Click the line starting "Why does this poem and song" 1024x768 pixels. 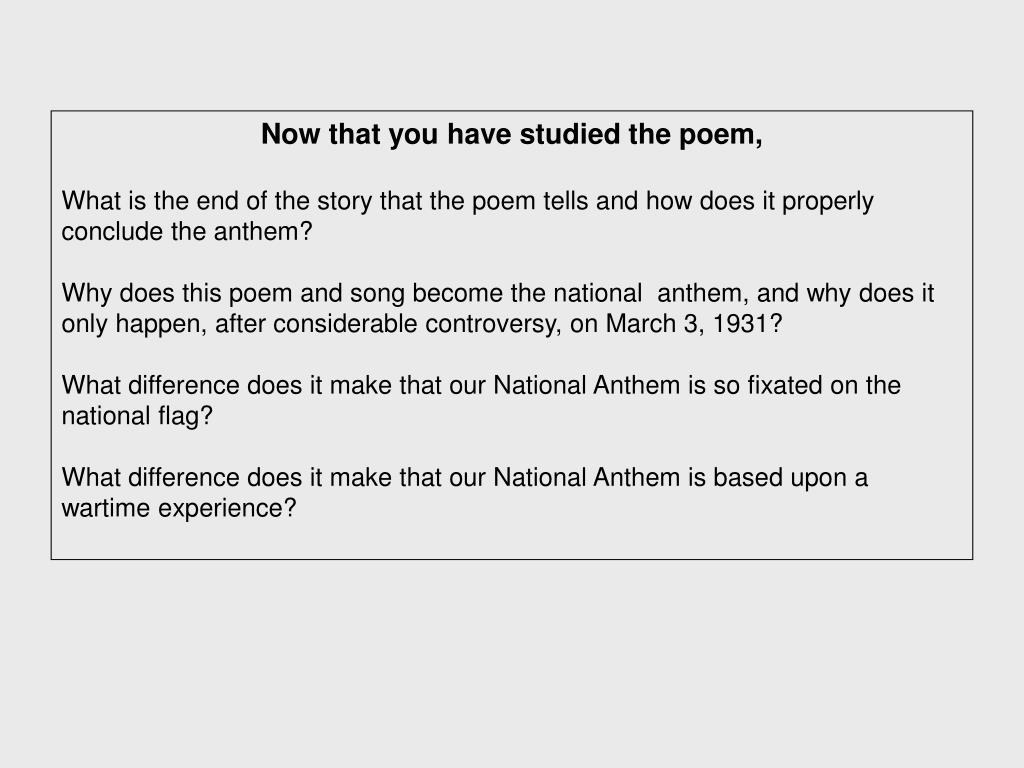498,293
